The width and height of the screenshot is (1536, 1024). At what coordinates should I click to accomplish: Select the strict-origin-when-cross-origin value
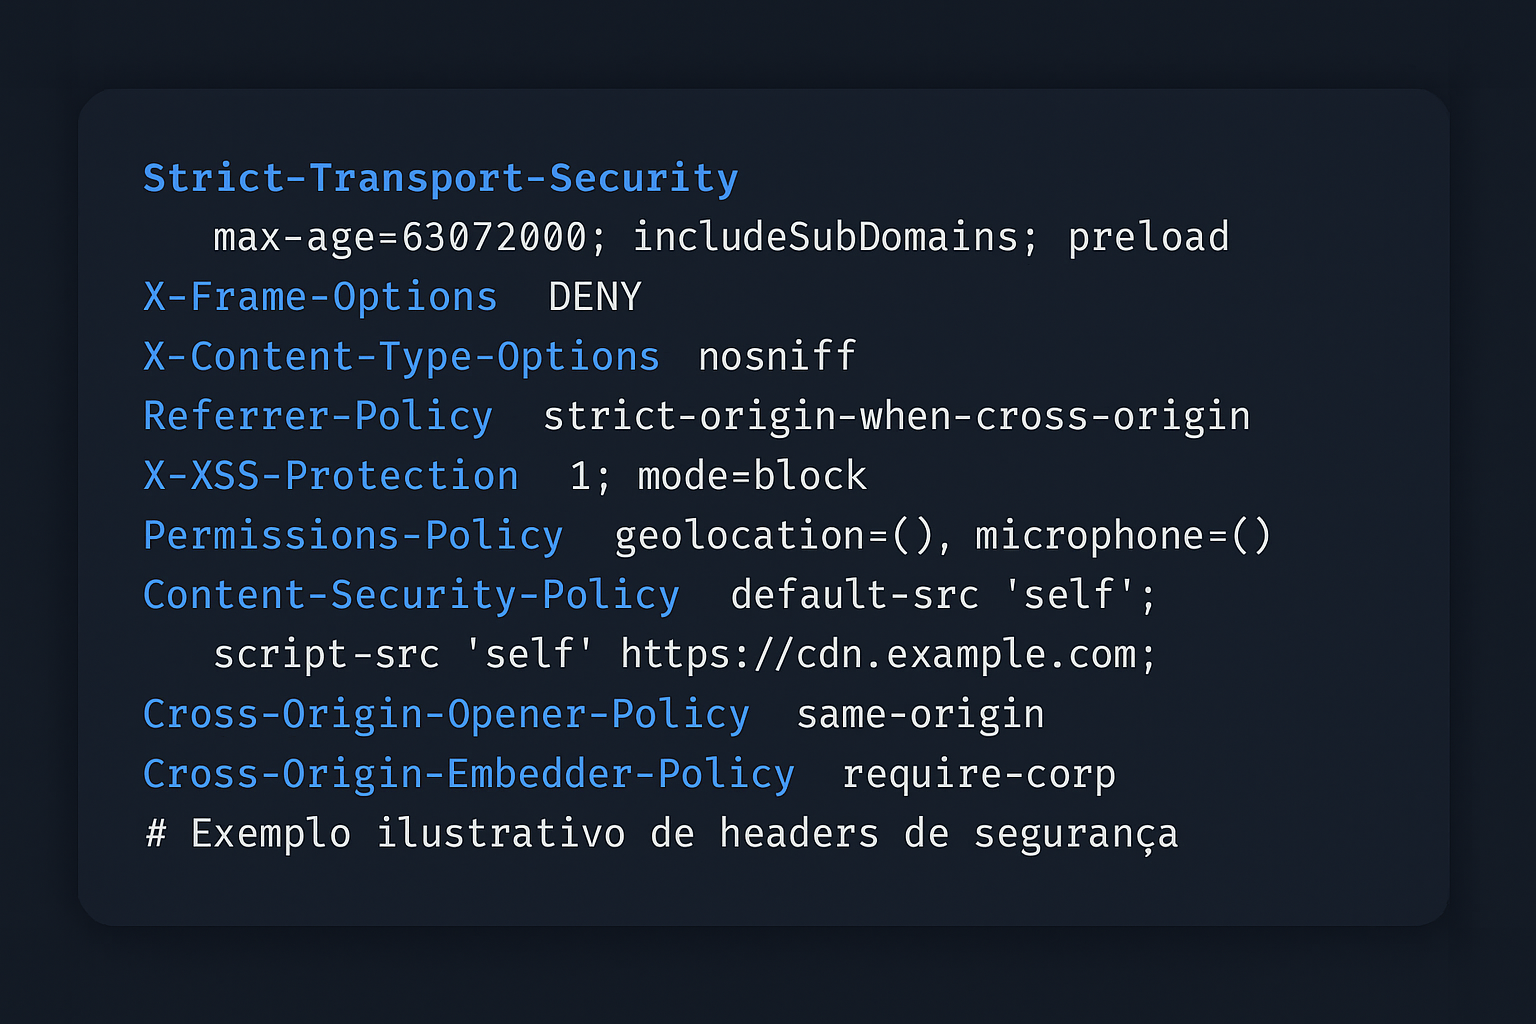896,416
